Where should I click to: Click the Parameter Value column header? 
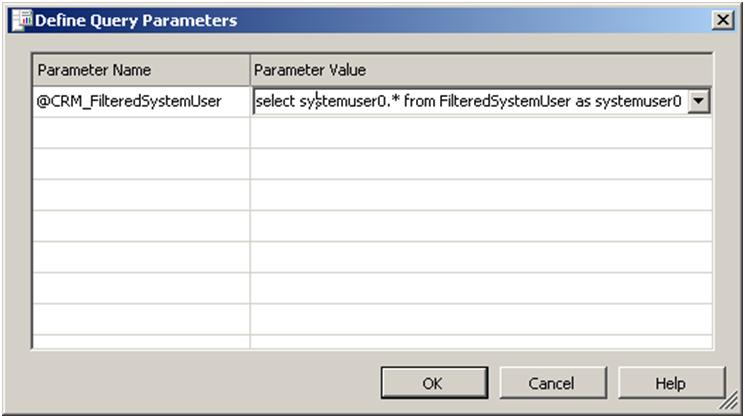pyautogui.click(x=481, y=70)
